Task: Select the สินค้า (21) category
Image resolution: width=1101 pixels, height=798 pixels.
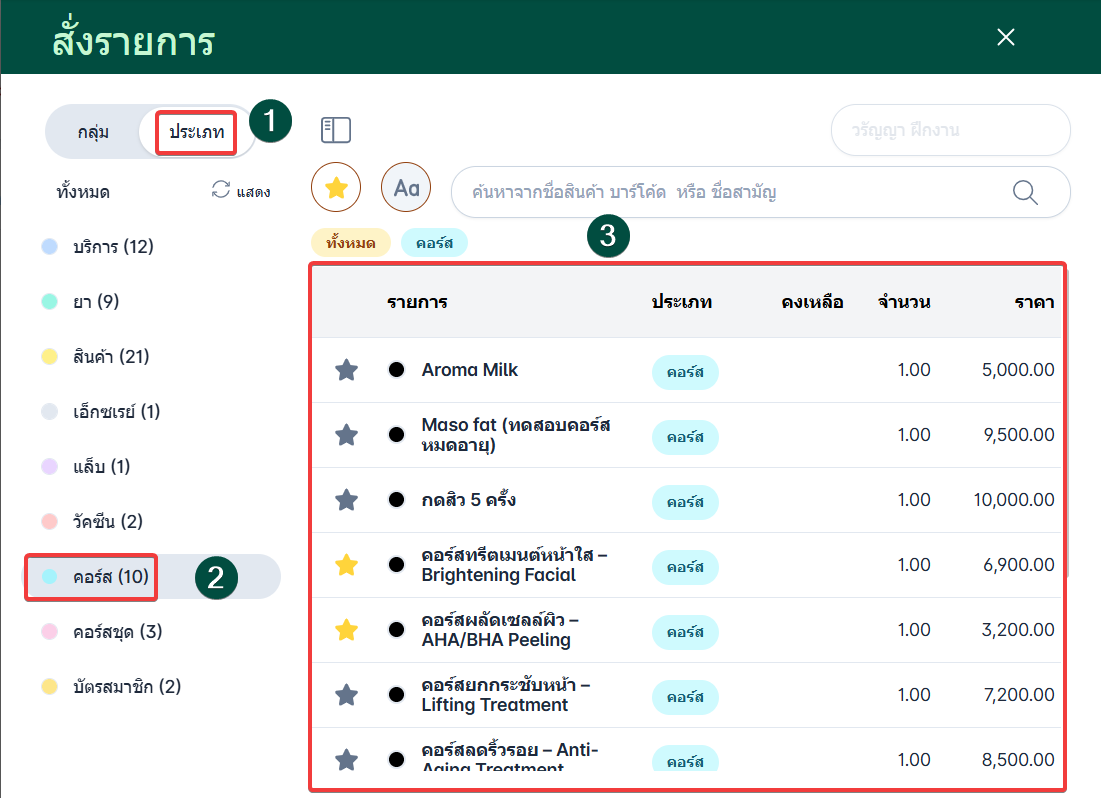Action: point(111,356)
